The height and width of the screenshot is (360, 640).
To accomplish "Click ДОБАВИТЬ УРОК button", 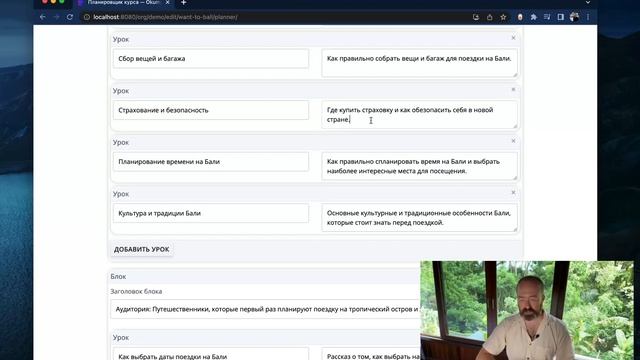I will tap(142, 249).
